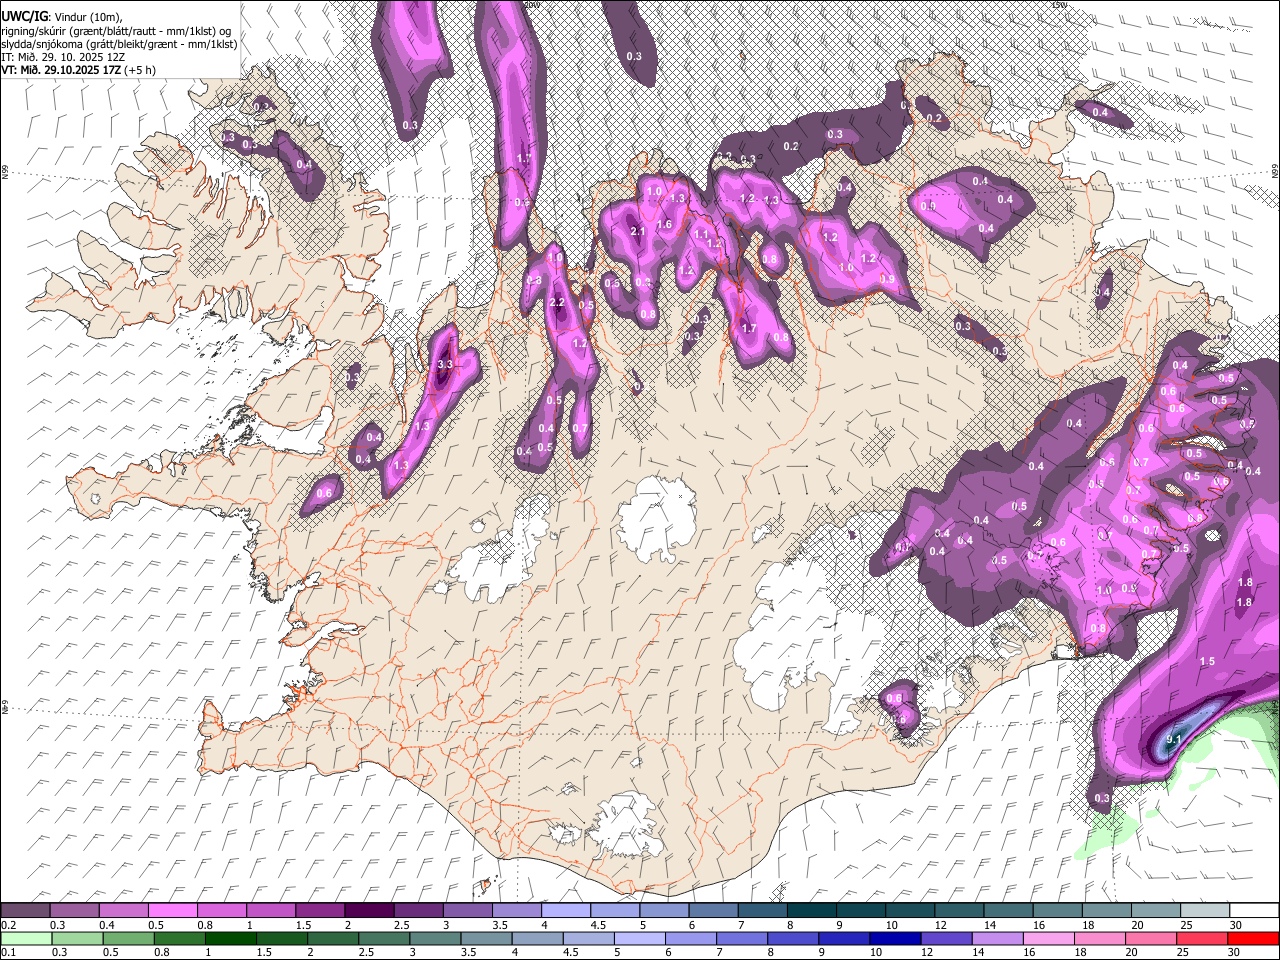This screenshot has height=960, width=1280.
Task: Click the palest green swatch above 0.1
Action: 25,938
